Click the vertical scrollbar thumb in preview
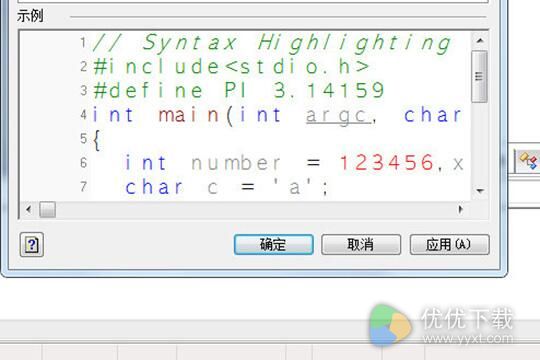 pos(479,76)
